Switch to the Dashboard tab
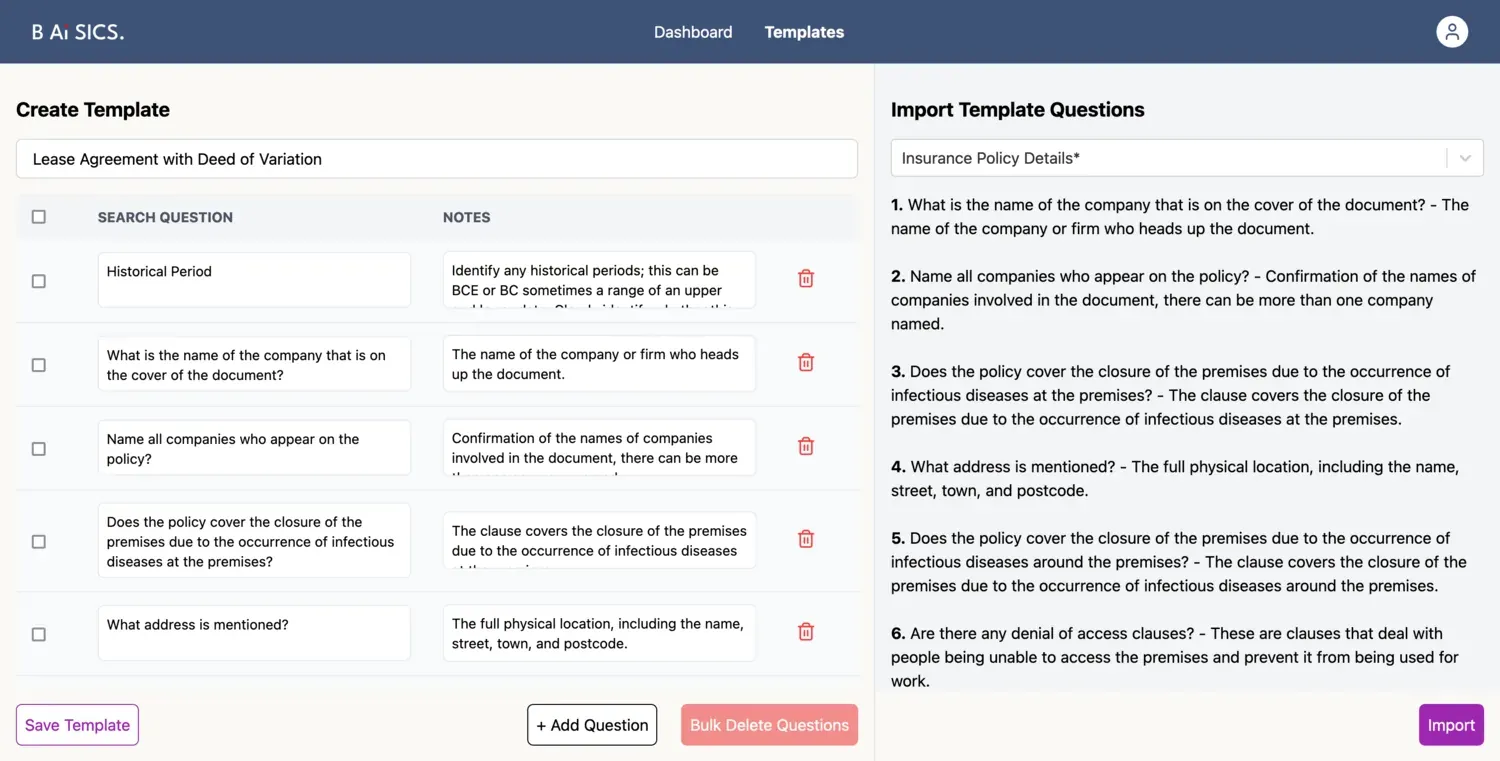Viewport: 1500px width, 761px height. coord(693,31)
